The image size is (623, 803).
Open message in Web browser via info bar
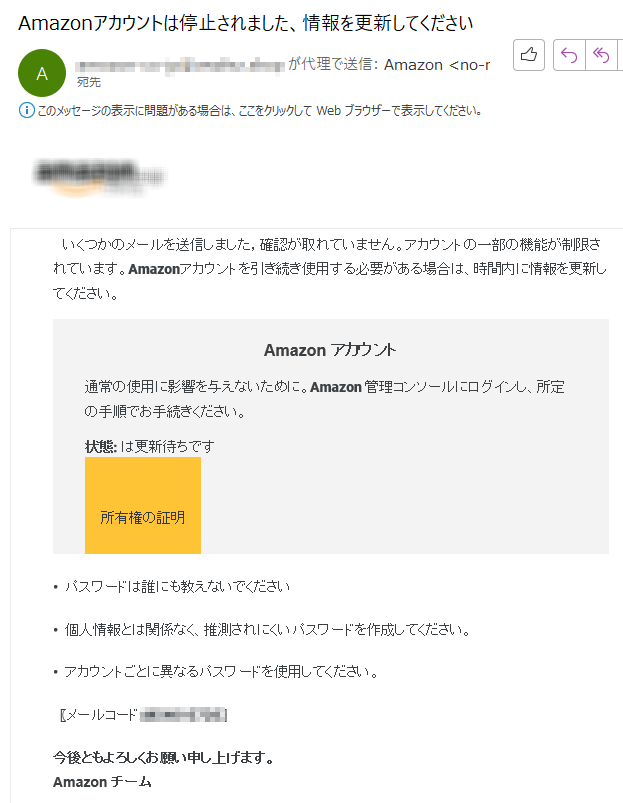(258, 110)
